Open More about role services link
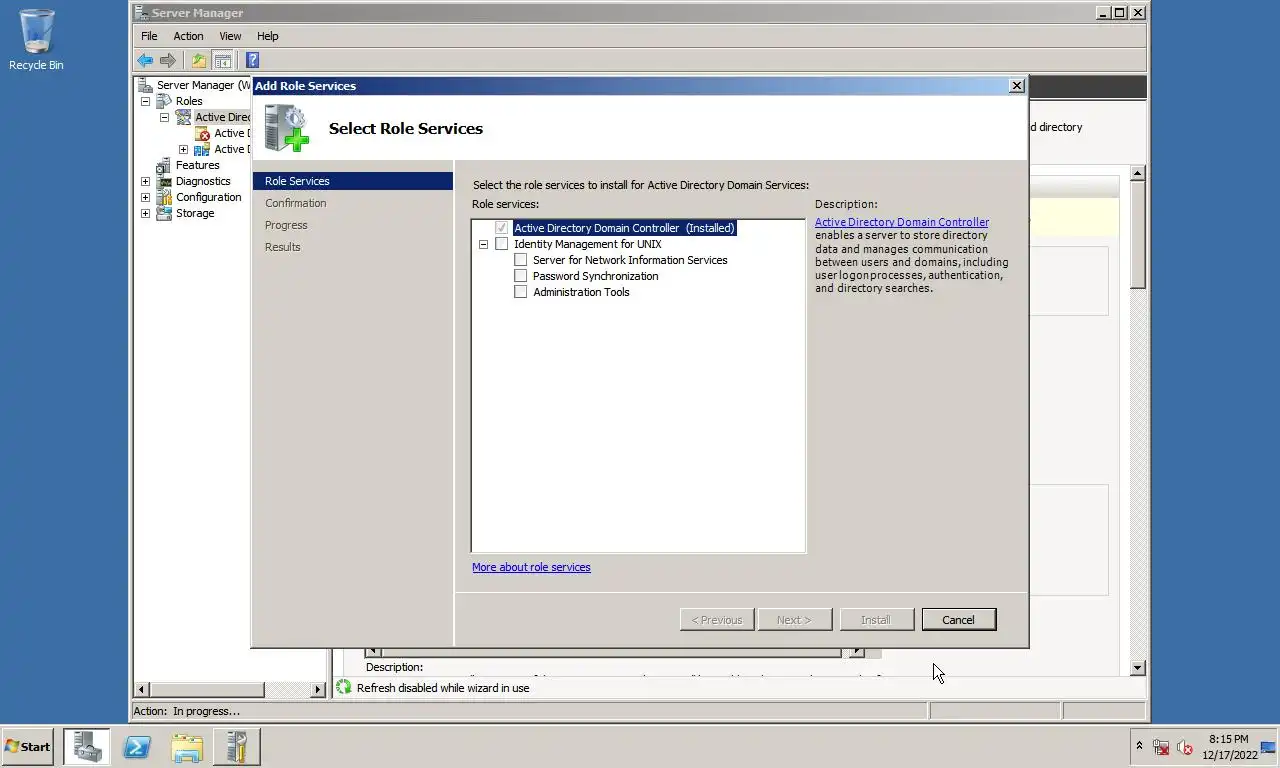 (531, 567)
